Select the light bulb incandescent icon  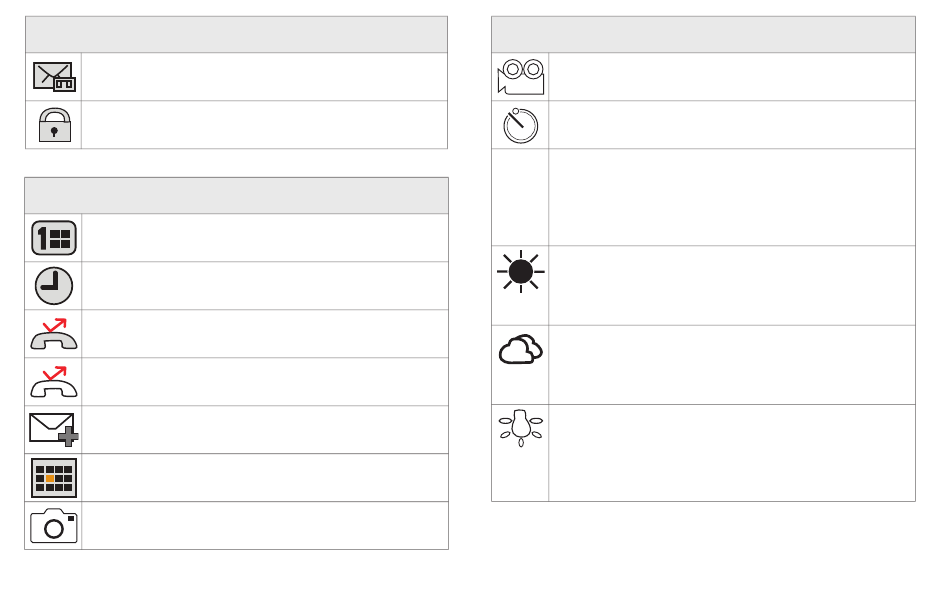point(520,428)
